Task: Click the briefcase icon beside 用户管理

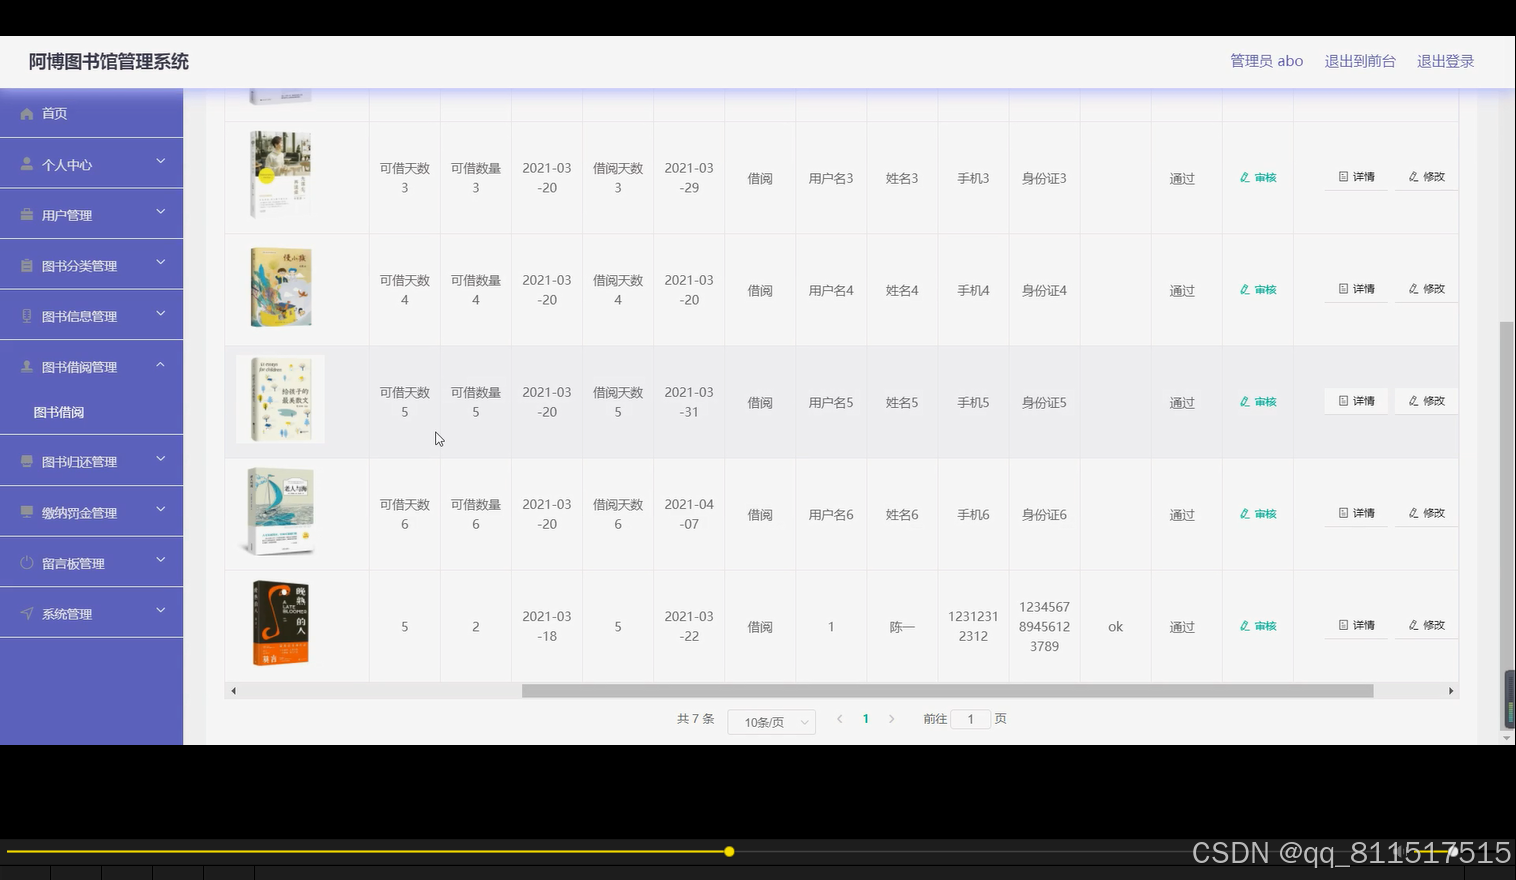Action: click(x=27, y=215)
